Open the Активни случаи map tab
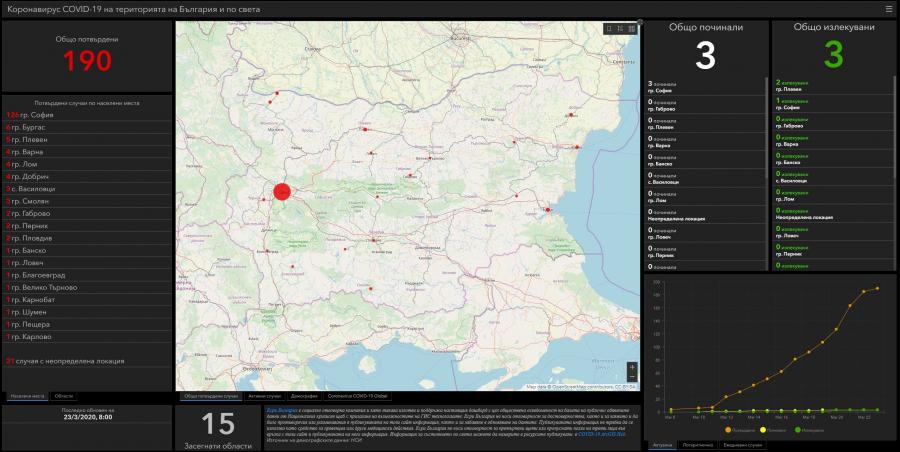 pos(265,397)
